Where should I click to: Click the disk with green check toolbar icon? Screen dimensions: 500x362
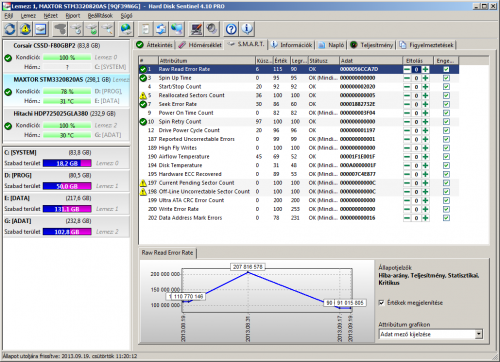pyautogui.click(x=92, y=29)
